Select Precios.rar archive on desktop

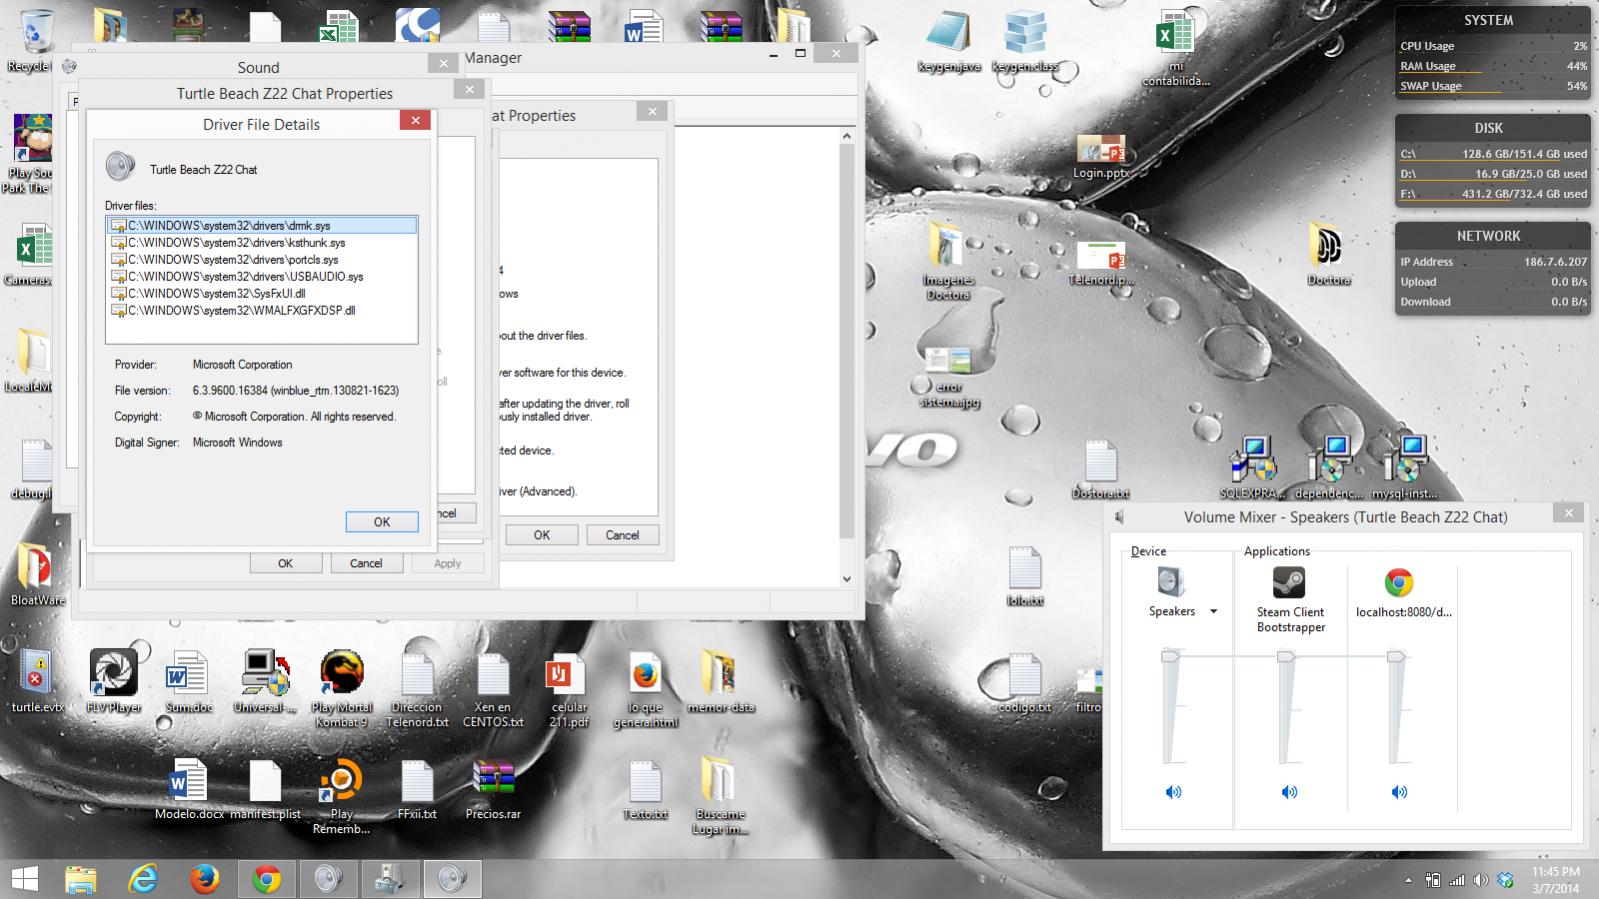point(493,790)
